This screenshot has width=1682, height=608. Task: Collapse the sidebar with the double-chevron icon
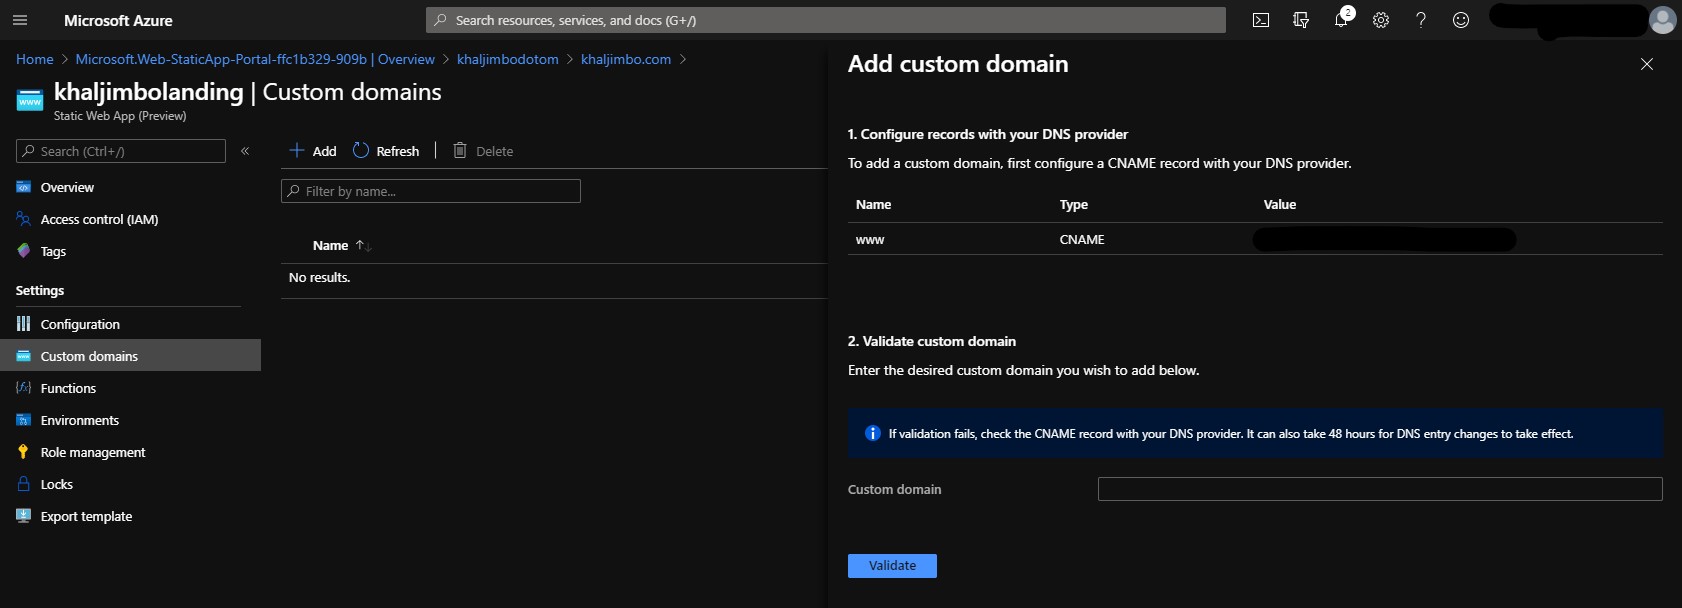(245, 151)
